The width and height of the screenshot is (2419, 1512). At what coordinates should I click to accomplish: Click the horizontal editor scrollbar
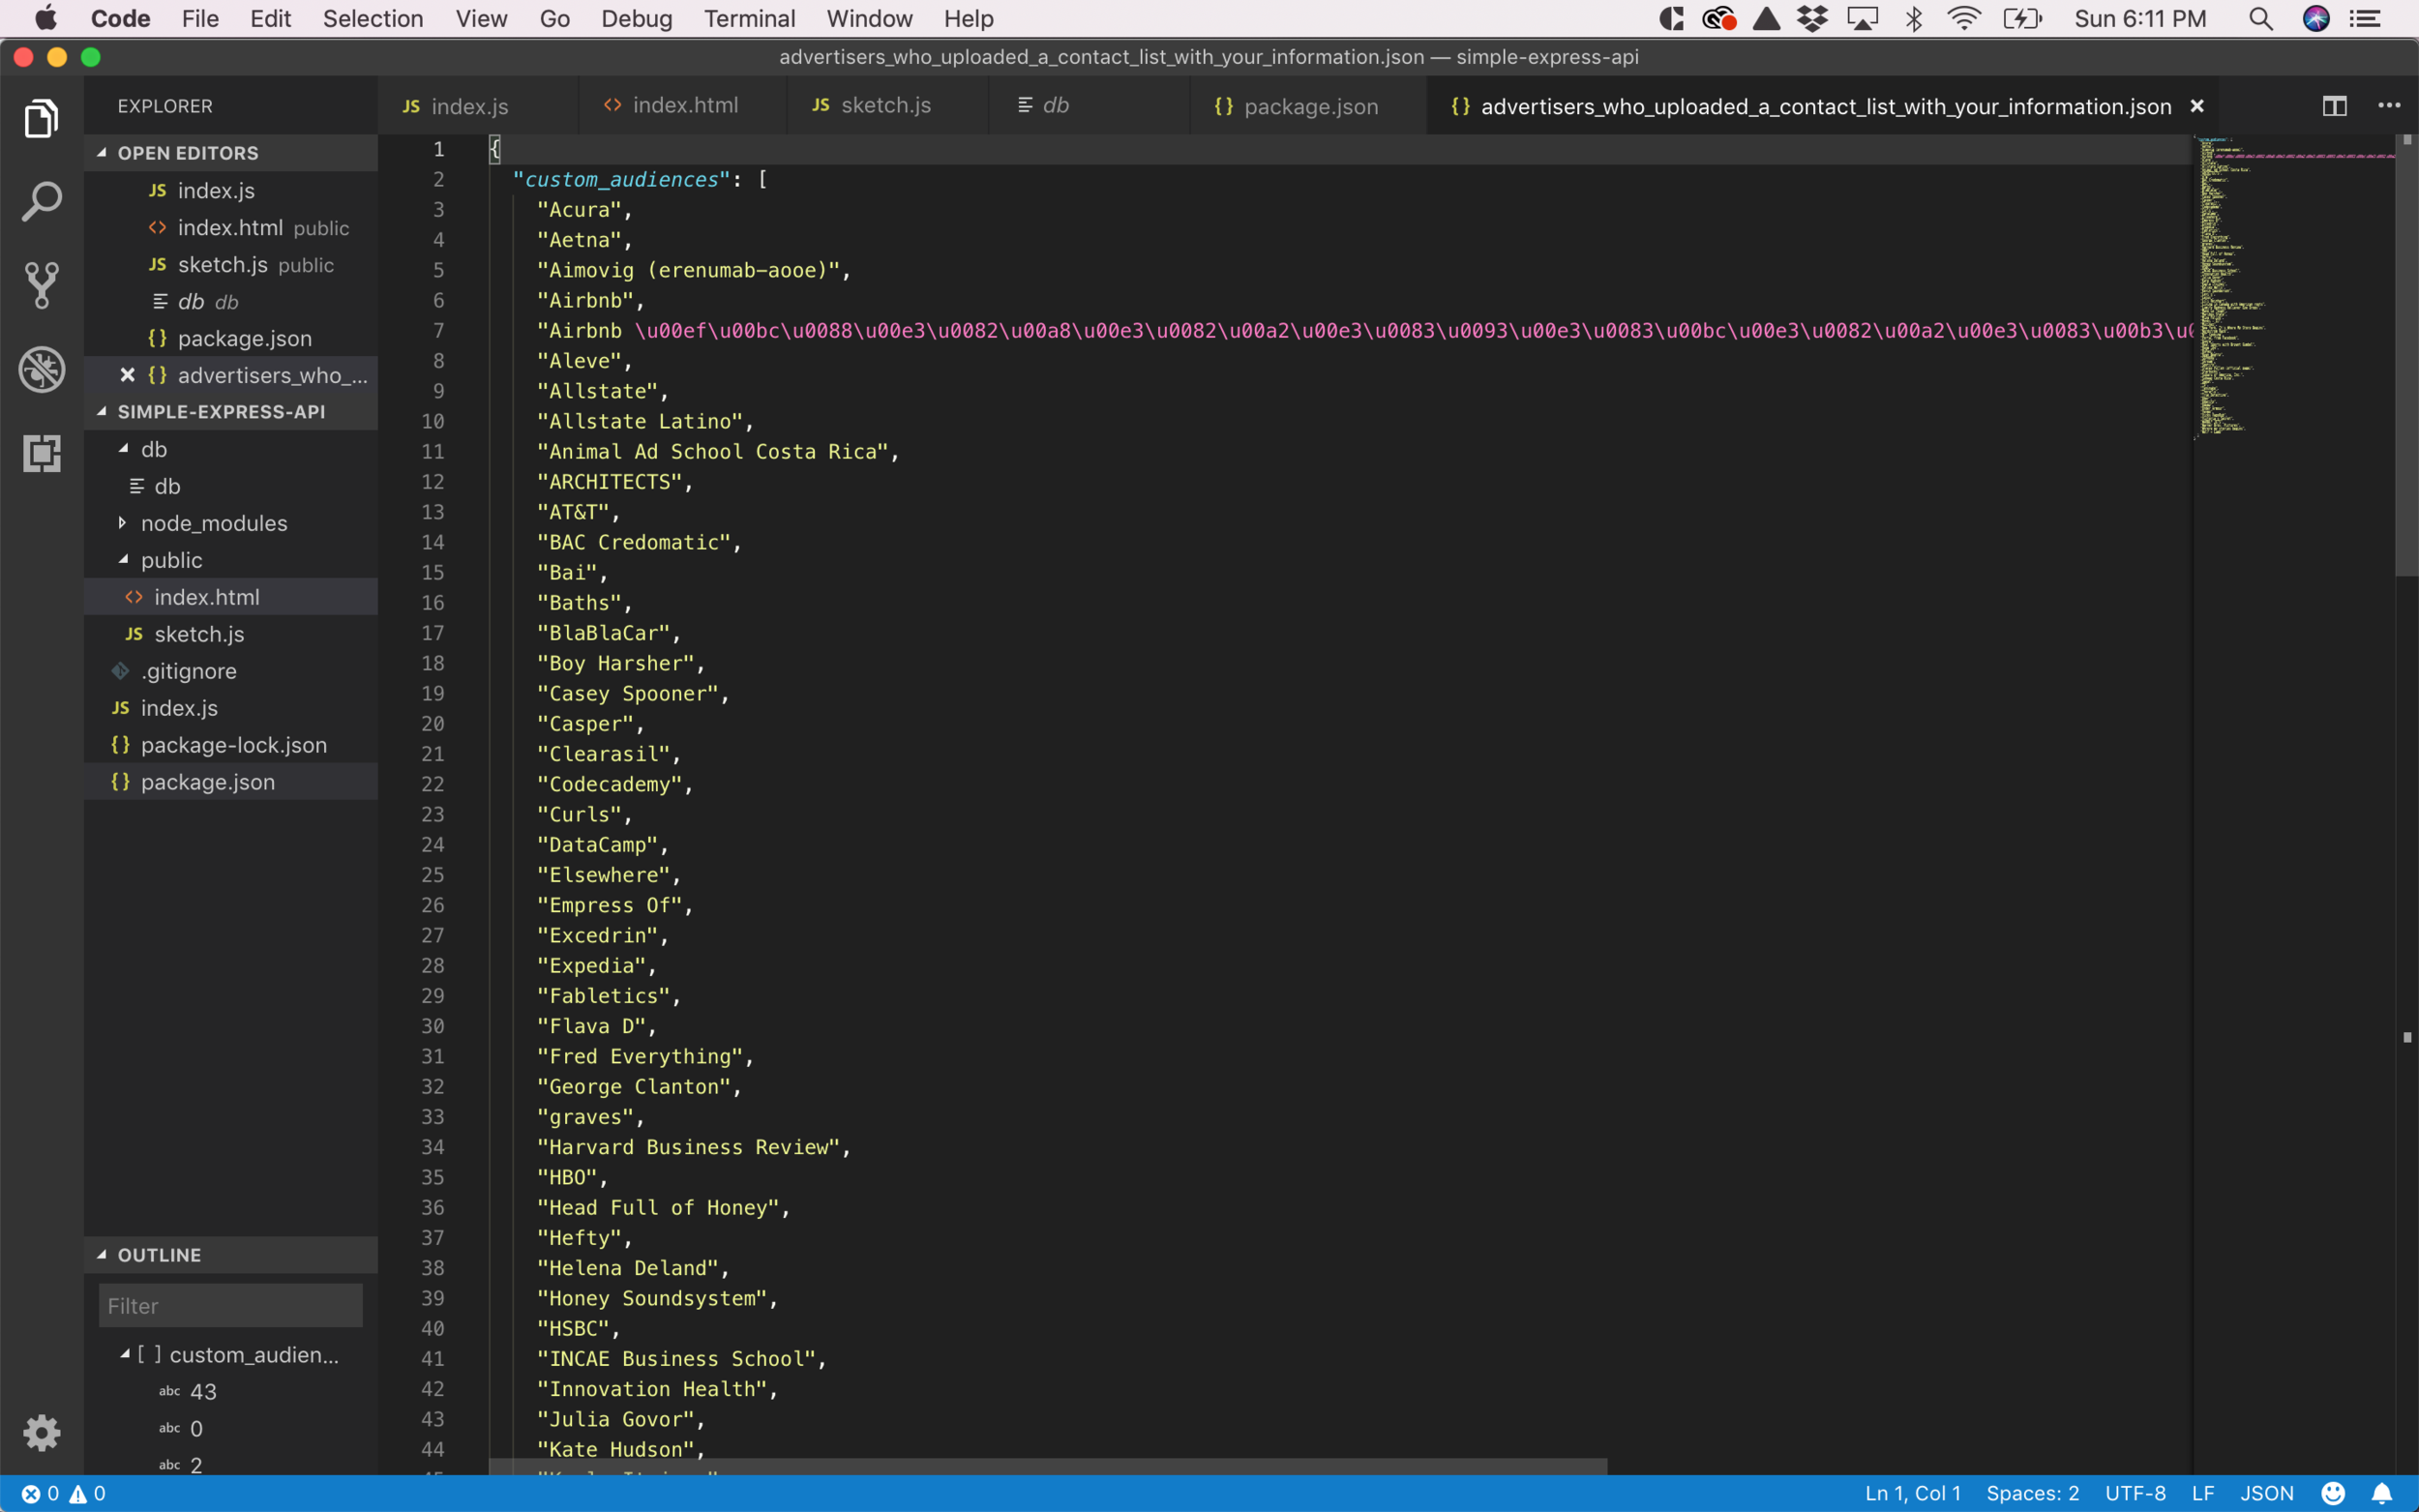click(x=1048, y=1466)
